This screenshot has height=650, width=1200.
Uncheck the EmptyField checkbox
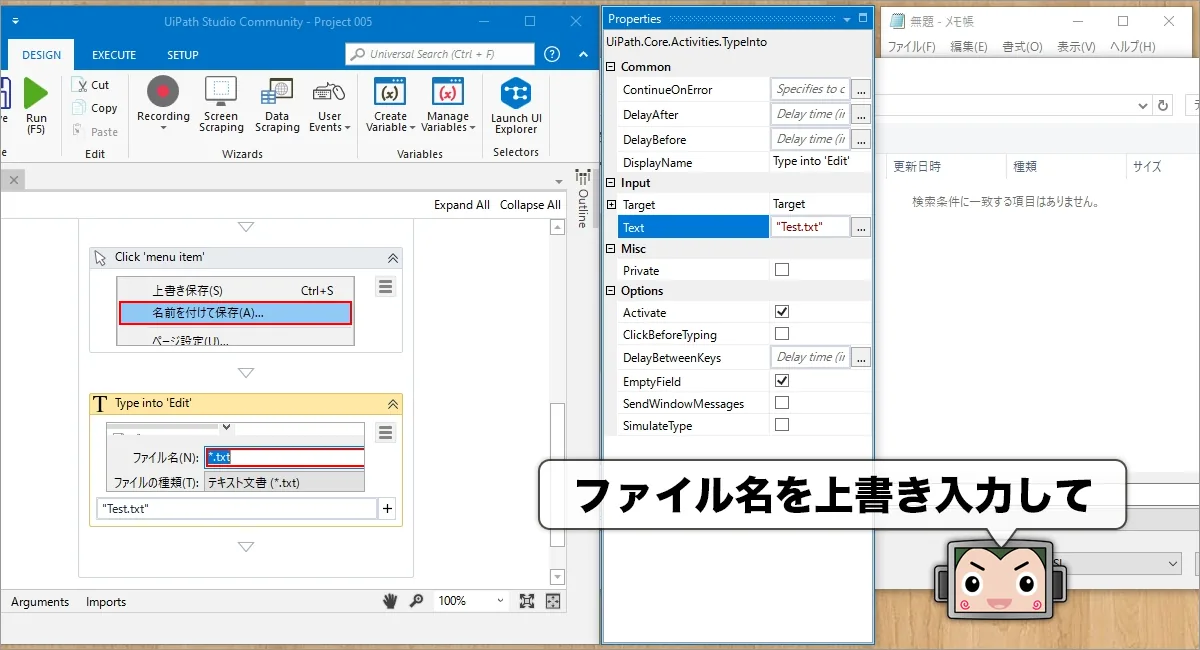click(782, 381)
